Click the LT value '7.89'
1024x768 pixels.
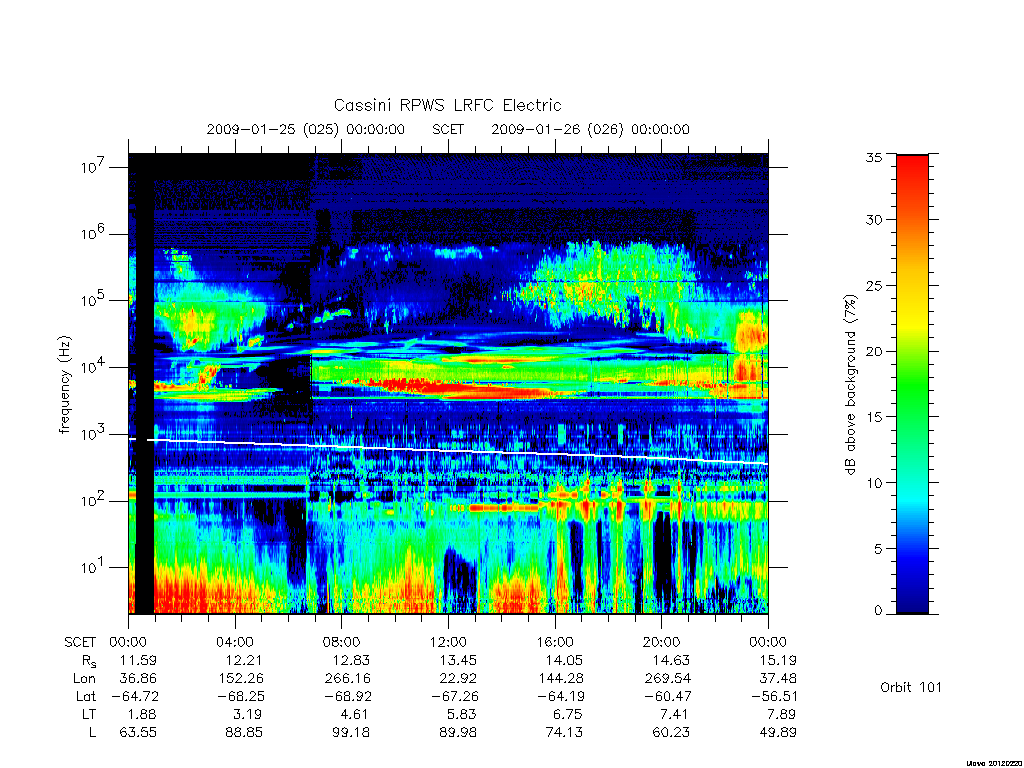(x=782, y=714)
